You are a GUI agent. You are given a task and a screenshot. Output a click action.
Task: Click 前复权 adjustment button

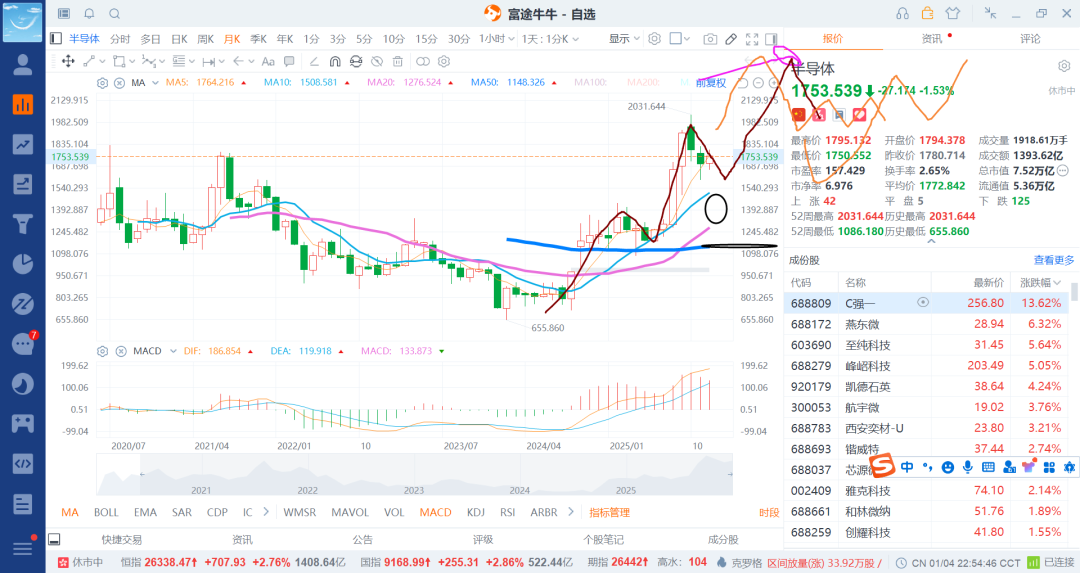coord(711,83)
